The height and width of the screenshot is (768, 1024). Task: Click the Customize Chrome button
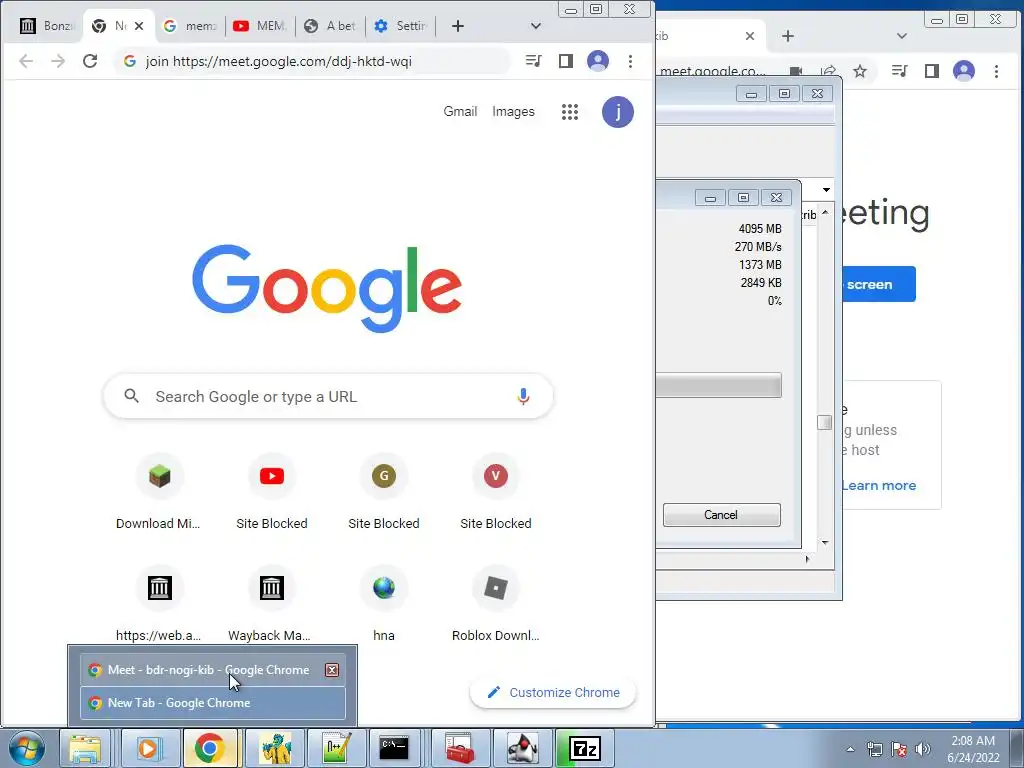coord(553,692)
